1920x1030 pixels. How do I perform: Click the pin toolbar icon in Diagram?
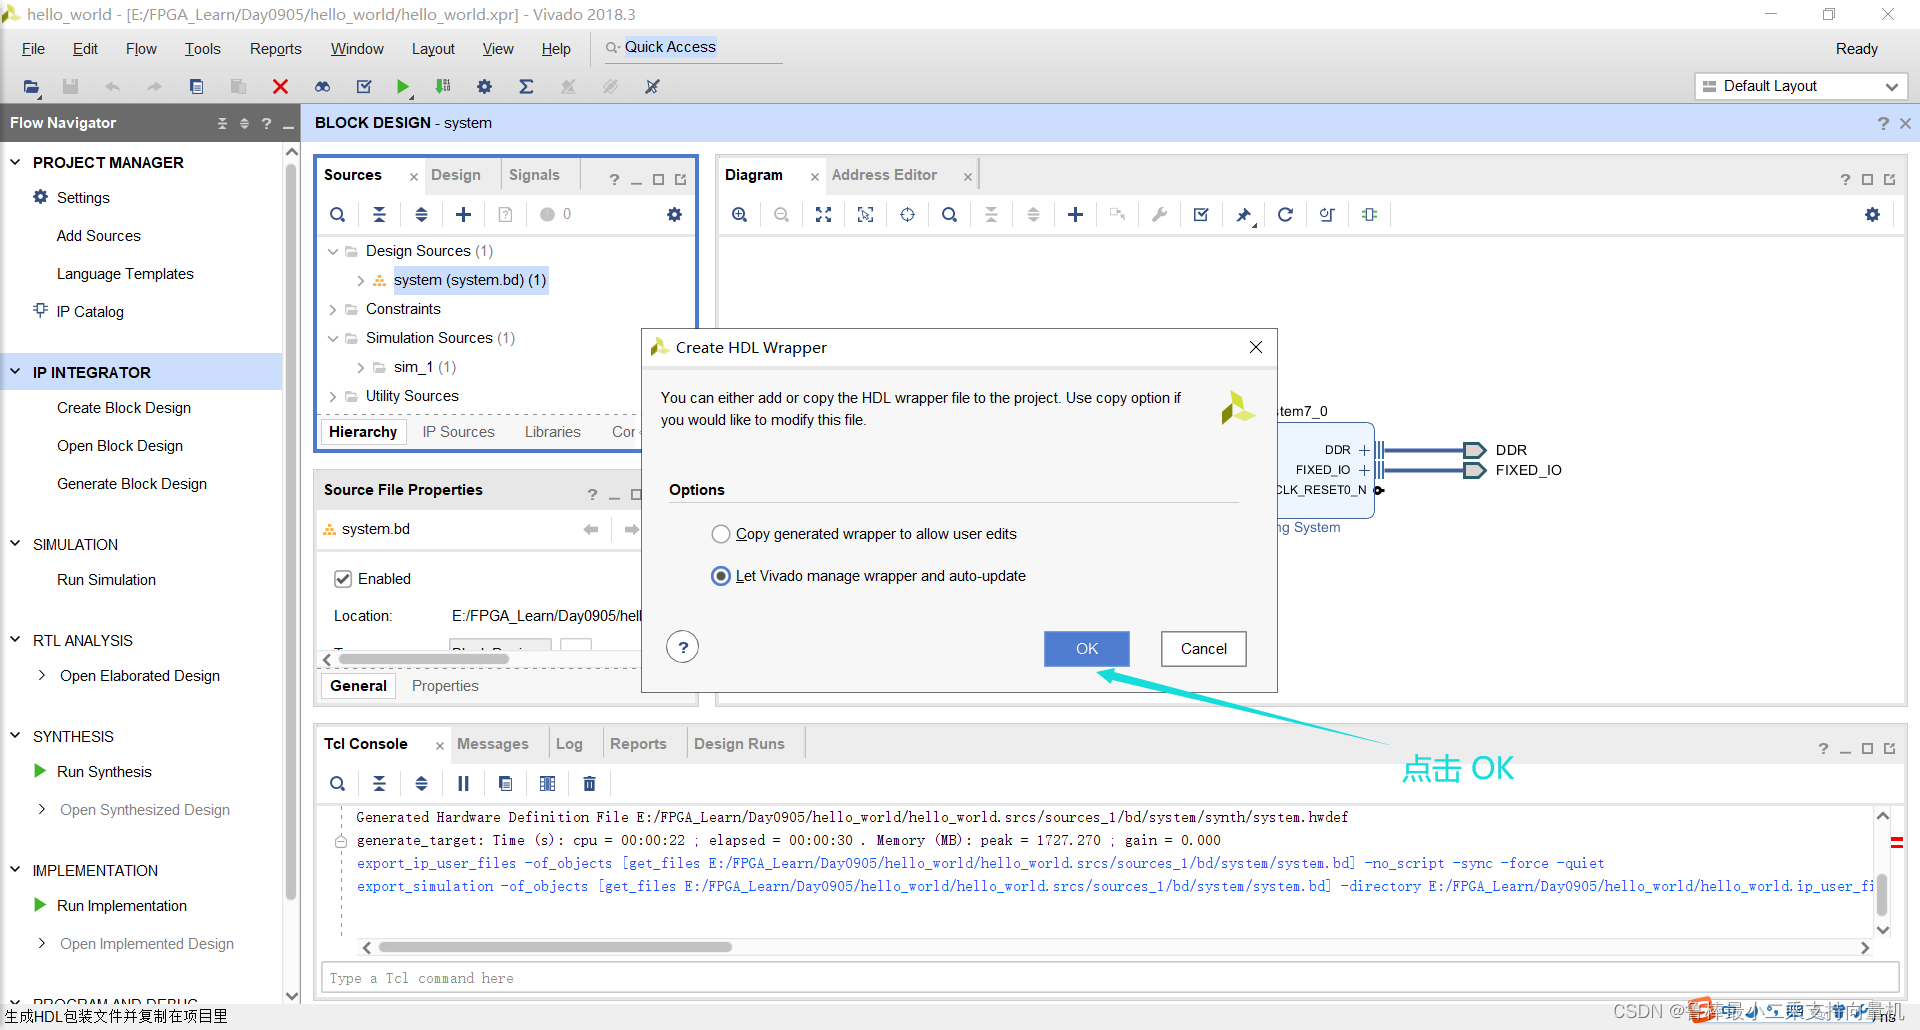coord(1243,214)
